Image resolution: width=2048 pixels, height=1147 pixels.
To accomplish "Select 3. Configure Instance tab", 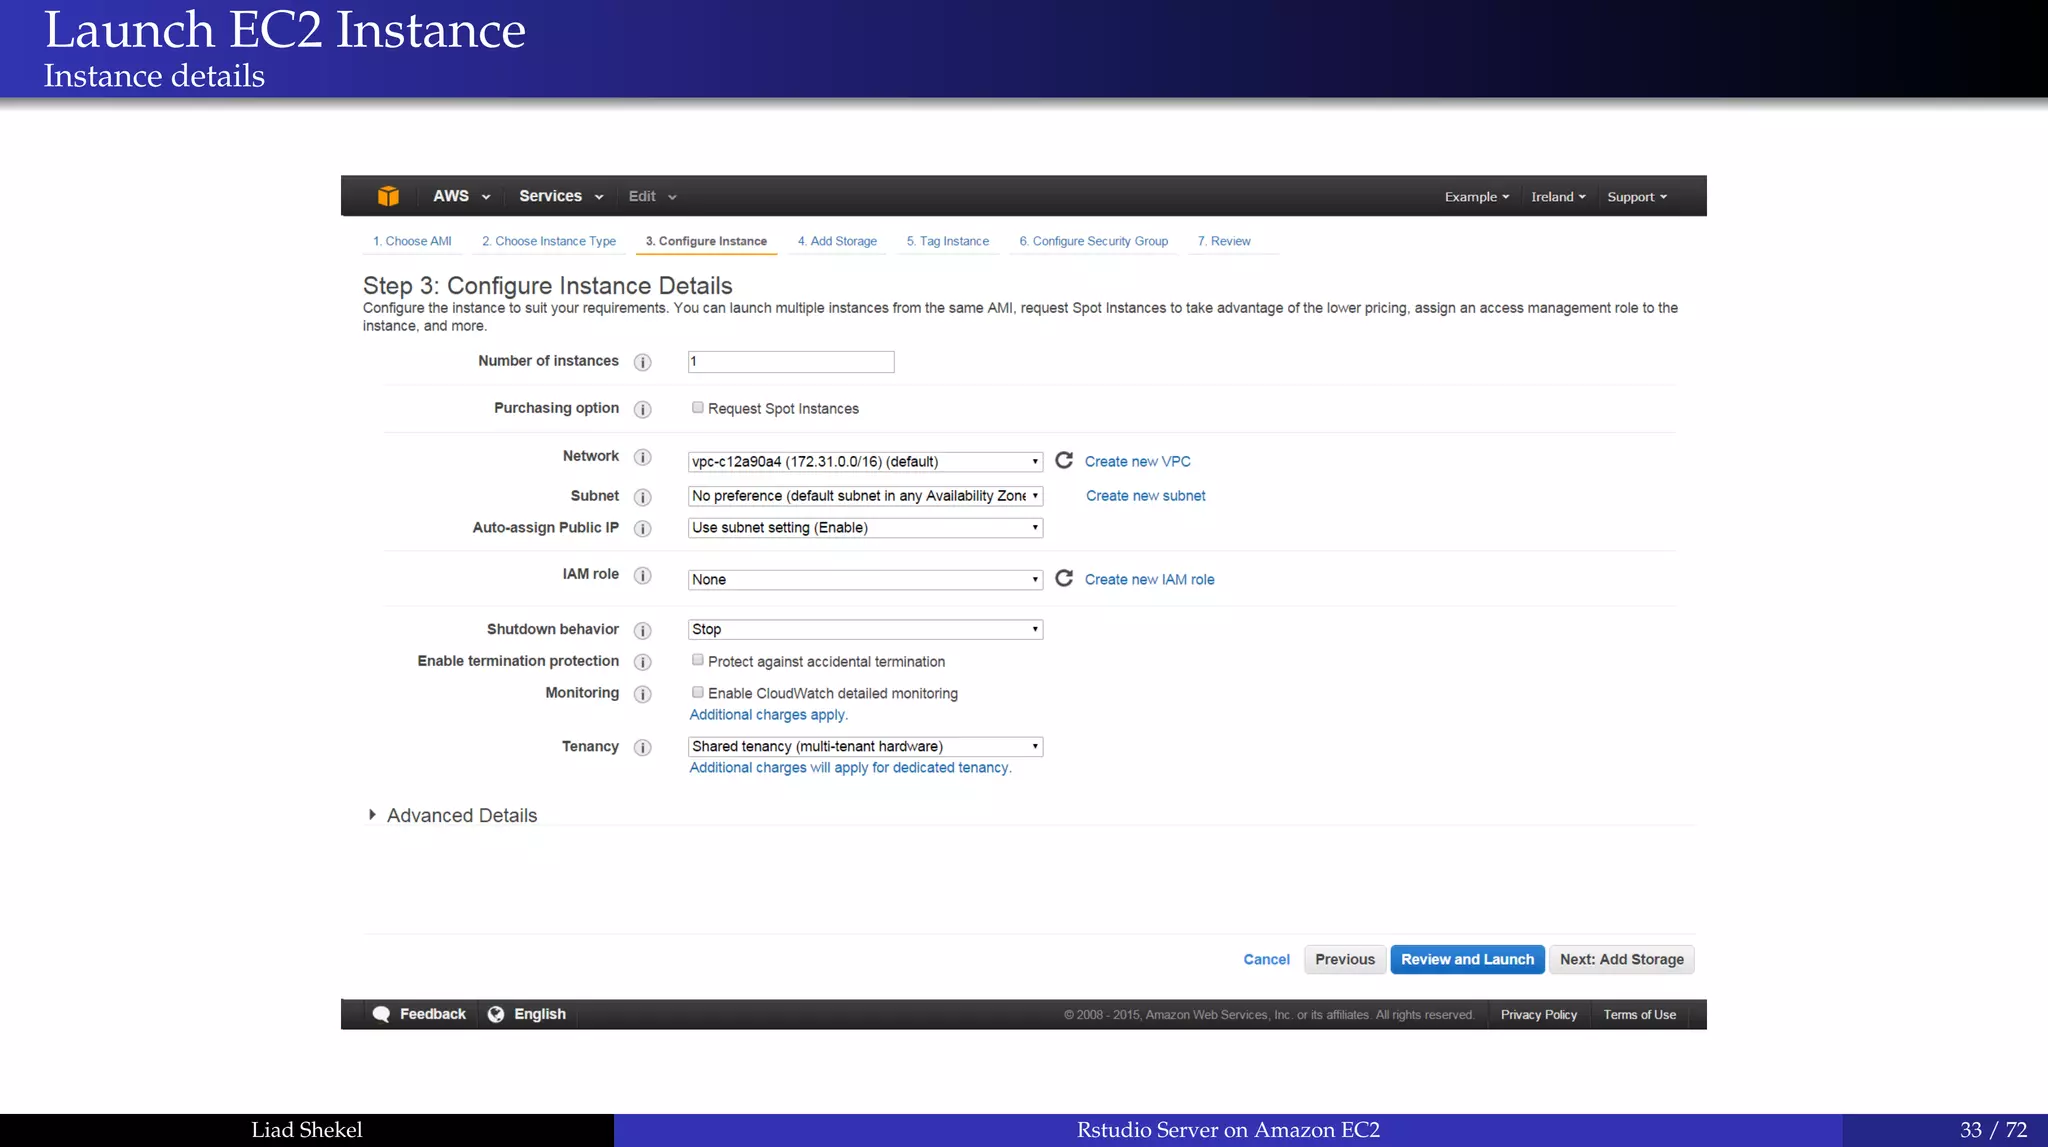I will pyautogui.click(x=706, y=241).
